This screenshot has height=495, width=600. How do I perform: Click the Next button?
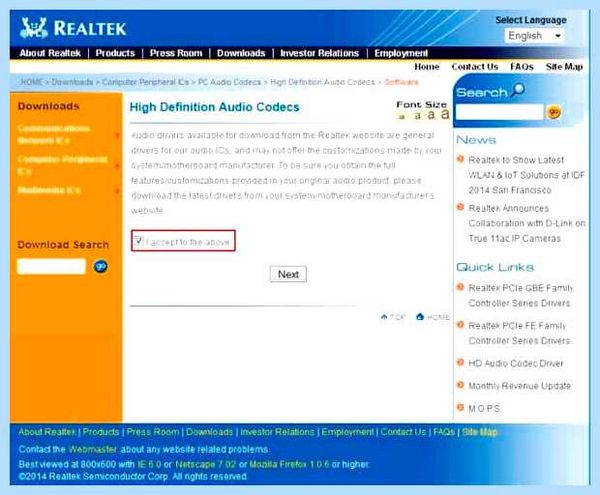[x=288, y=274]
